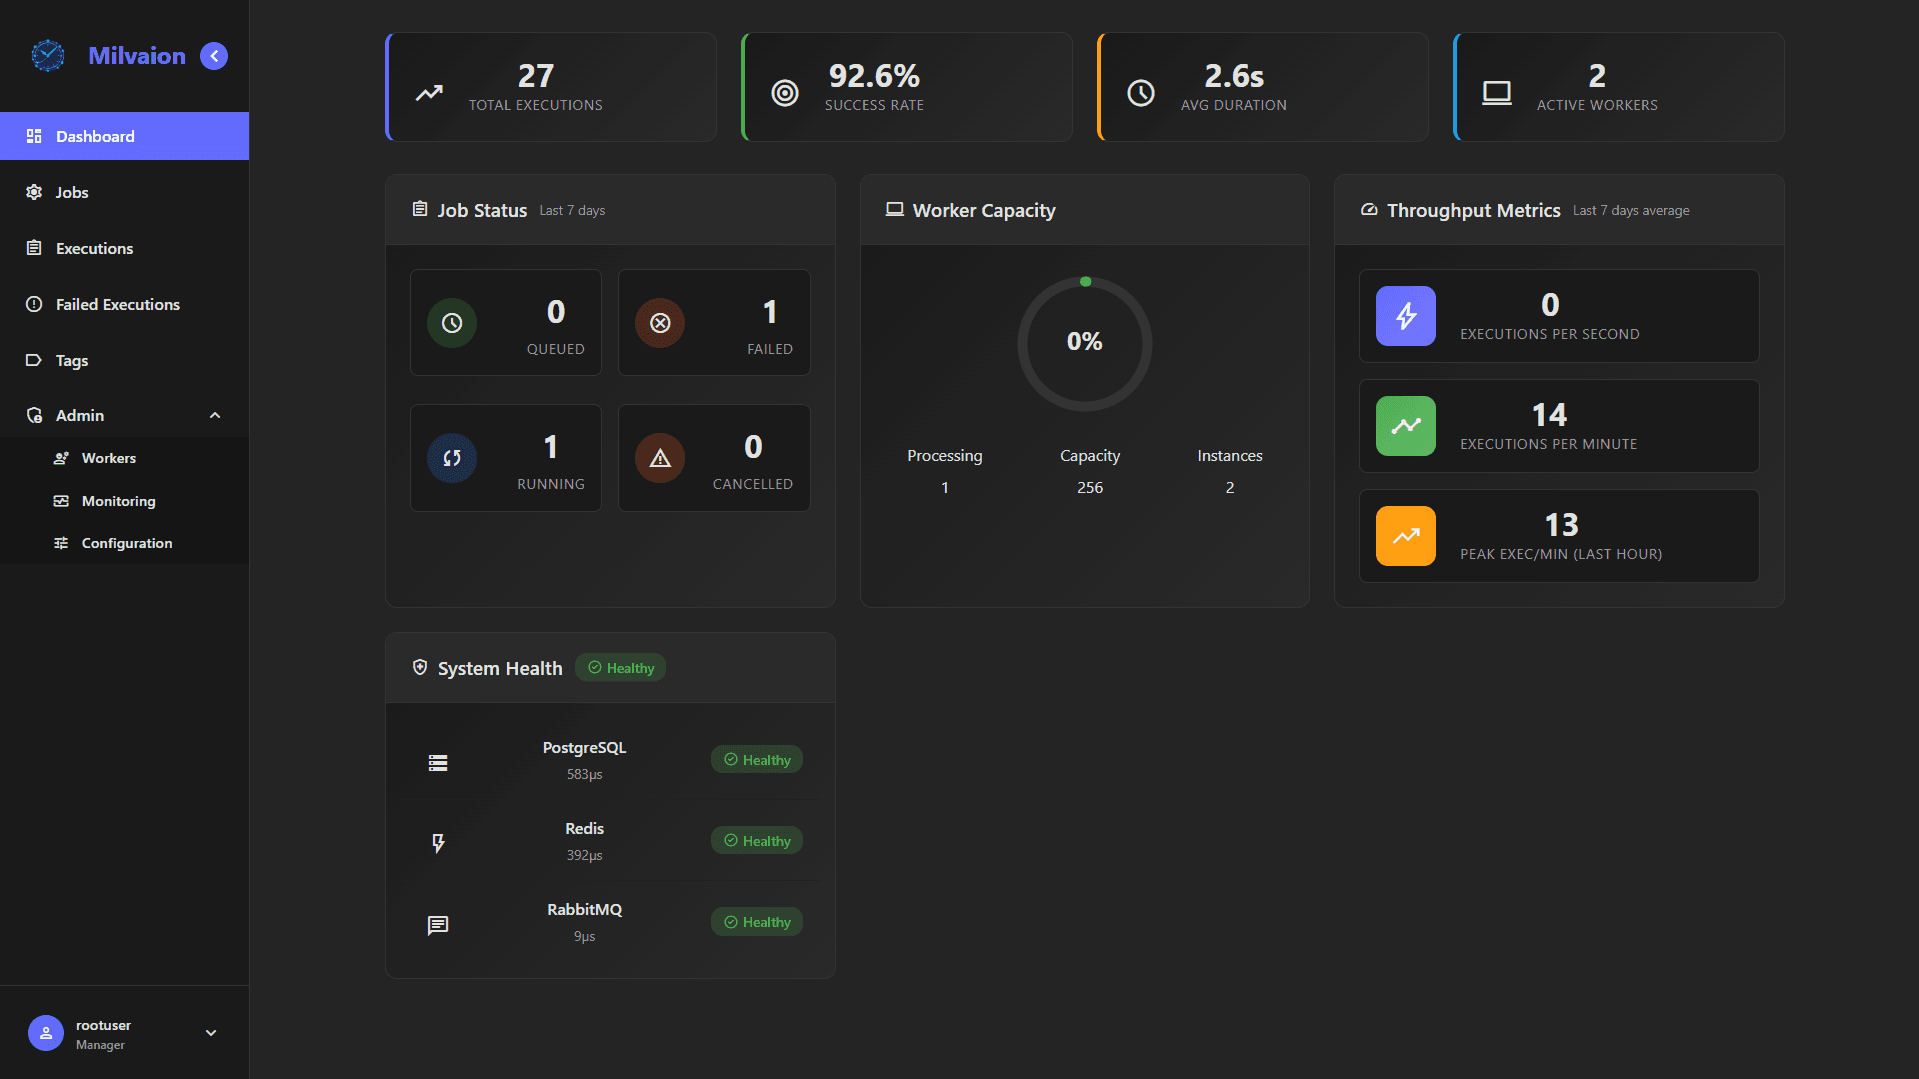1919x1079 pixels.
Task: Toggle the PostgreSQL Healthy status badge
Action: [756, 759]
